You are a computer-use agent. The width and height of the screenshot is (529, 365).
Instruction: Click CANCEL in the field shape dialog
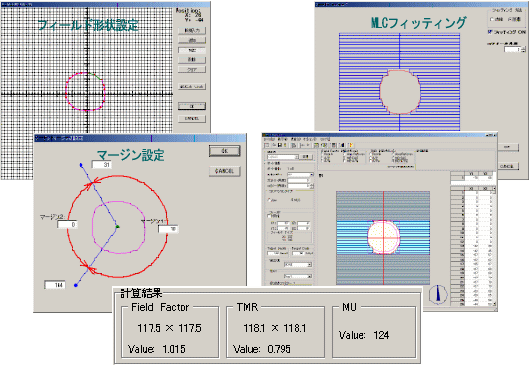point(192,118)
